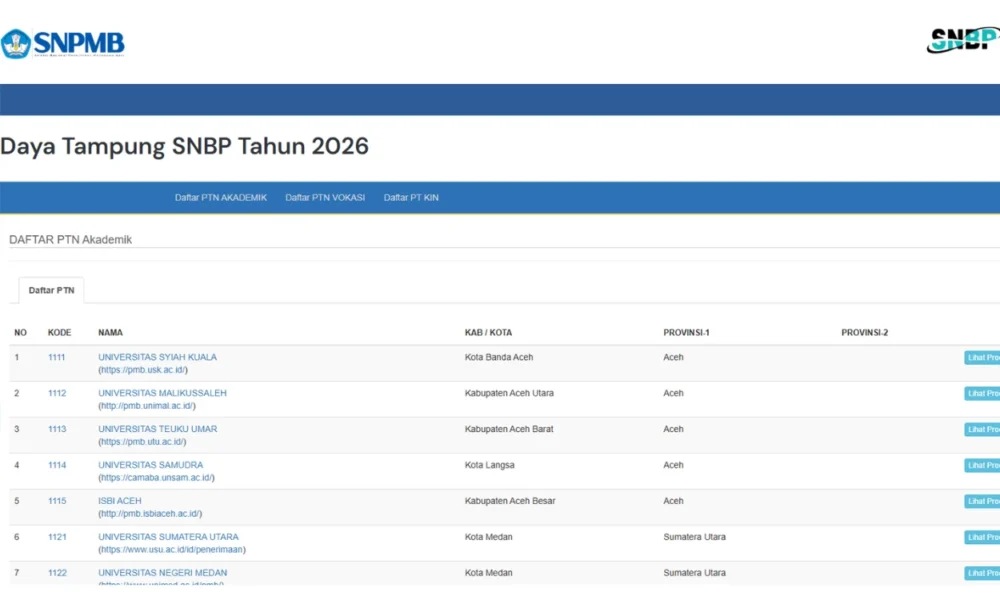Click code 1122 link
This screenshot has height=600, width=1000.
57,573
